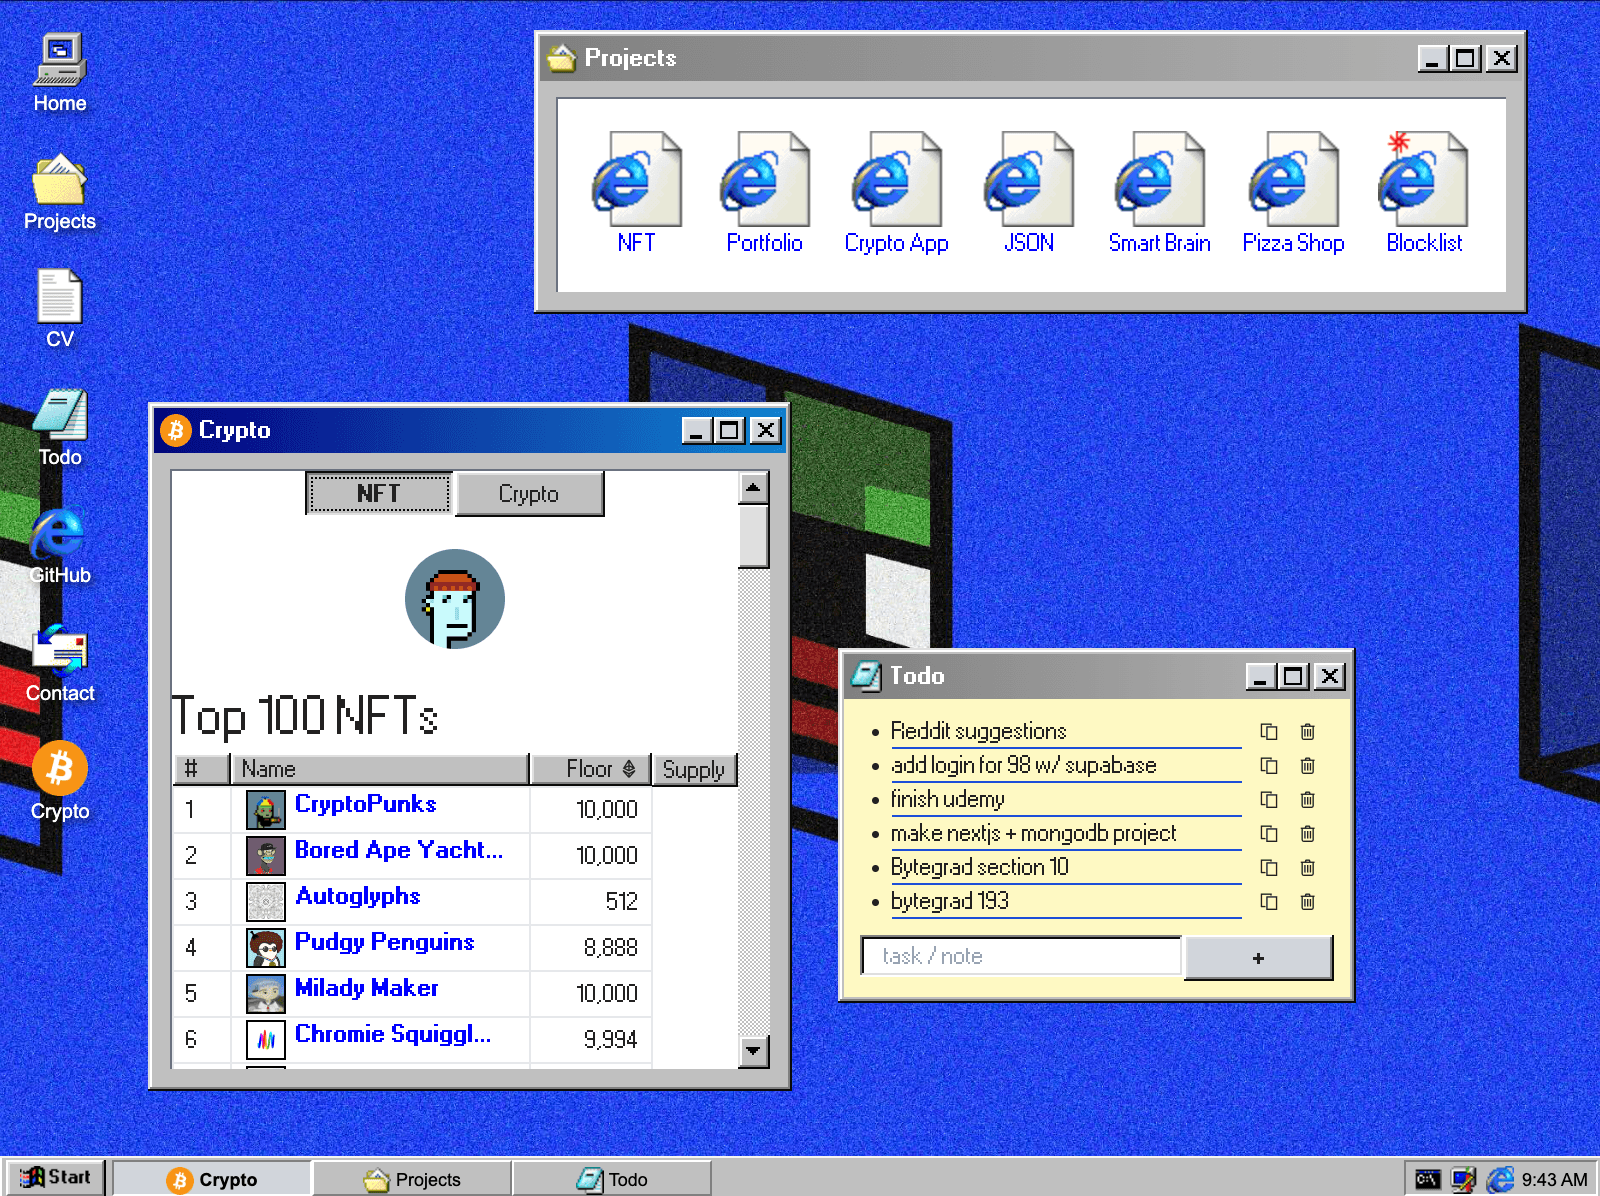Open the Chromie Squiggl collection link
The height and width of the screenshot is (1196, 1600).
click(393, 1034)
